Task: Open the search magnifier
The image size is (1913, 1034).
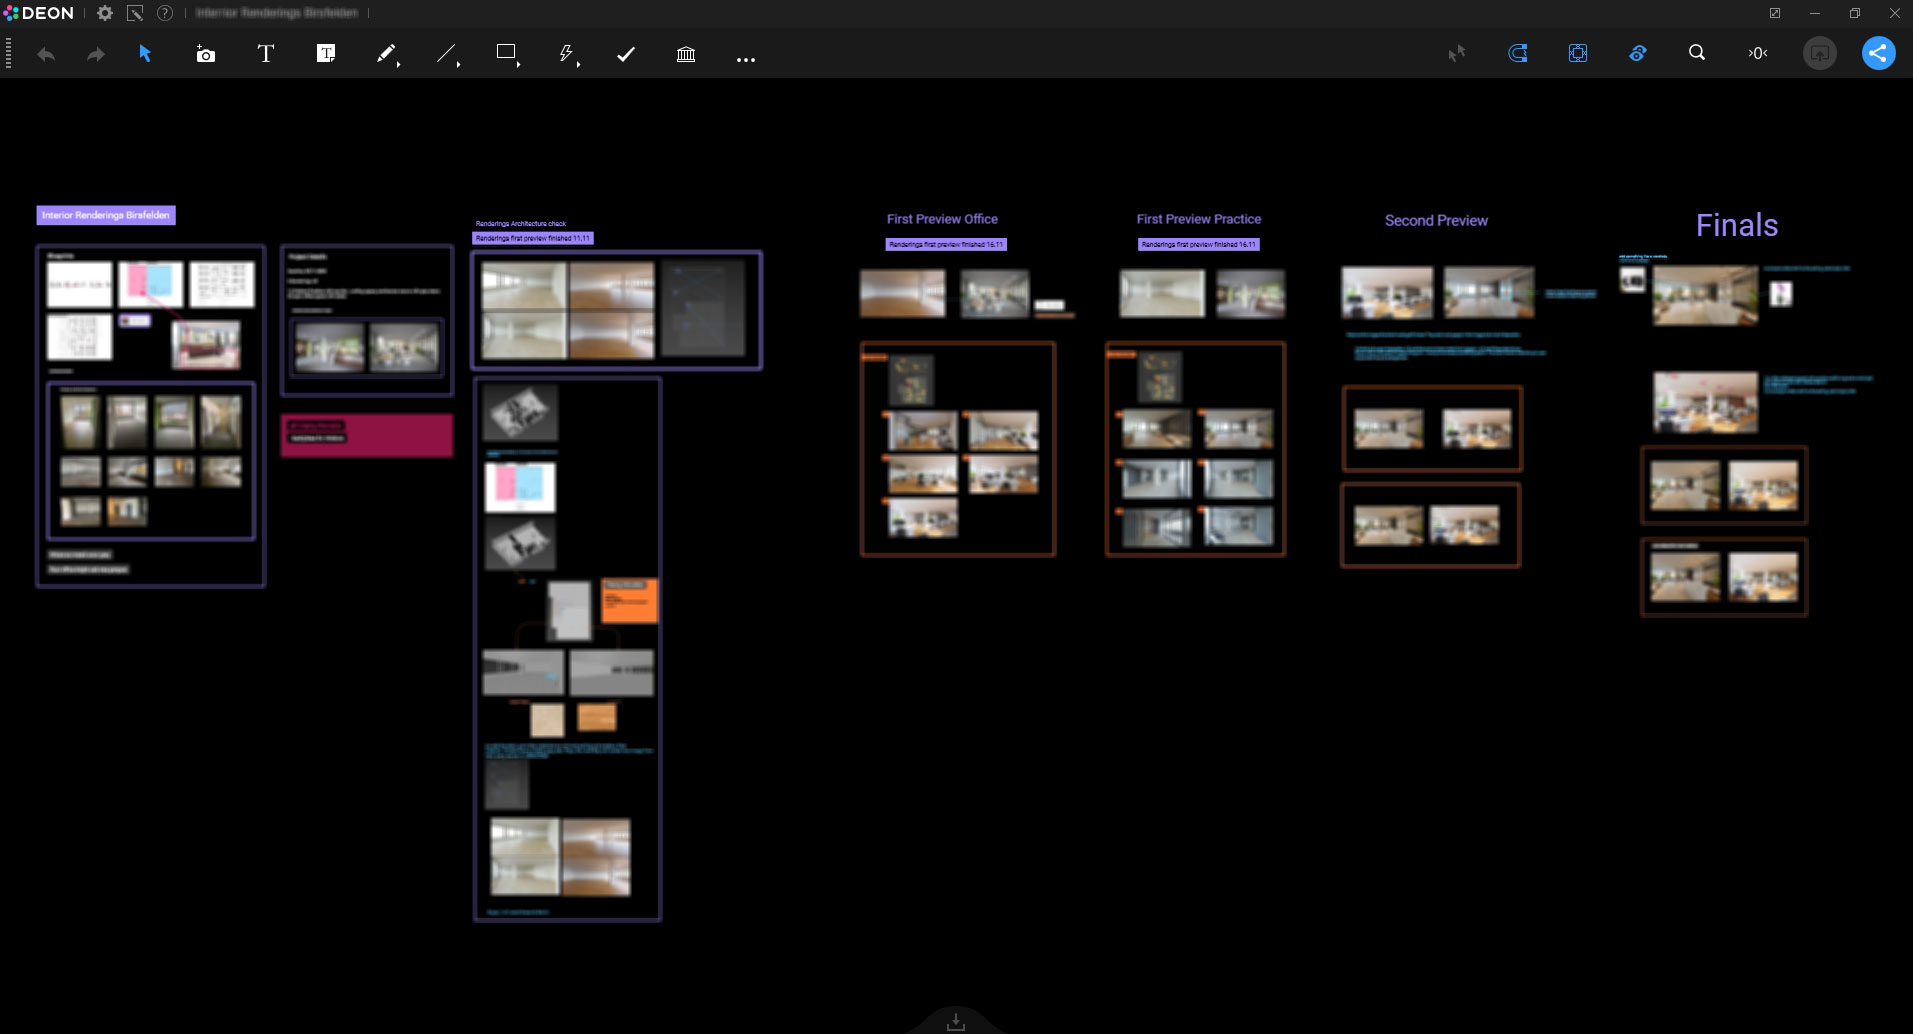Action: click(1697, 53)
